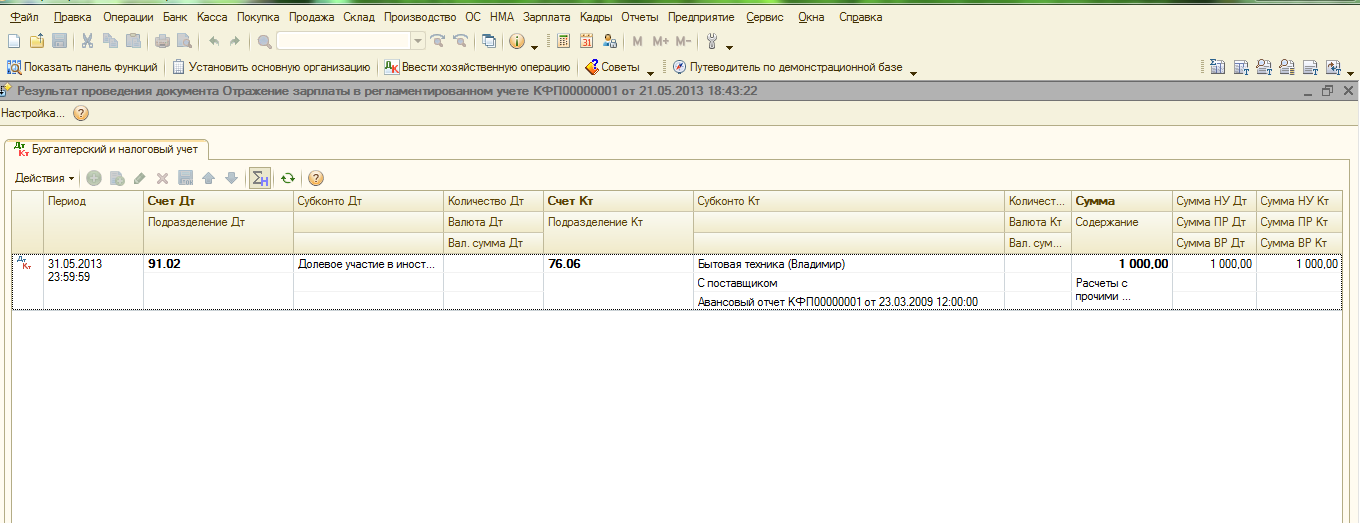
Task: Click the Move down arrow icon
Action: 231,178
